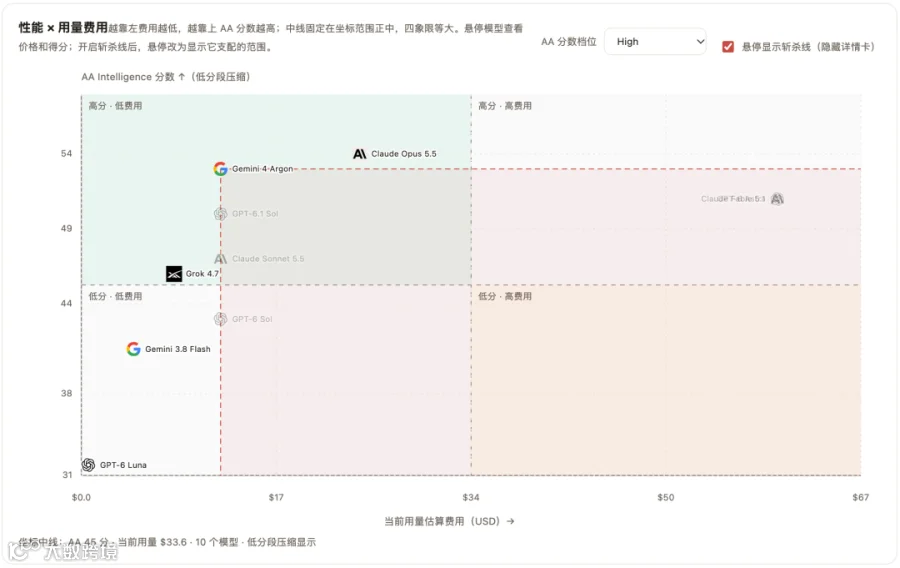
Task: Click the AA 分数档位 label
Action: click(x=568, y=42)
